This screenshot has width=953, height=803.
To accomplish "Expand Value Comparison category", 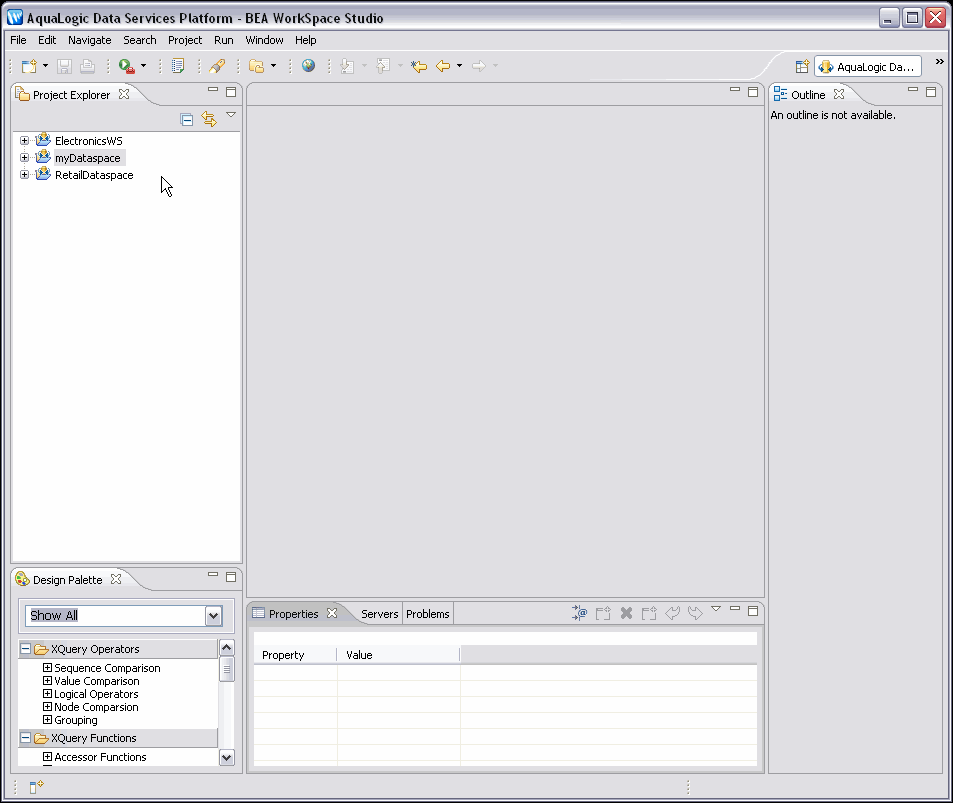I will pyautogui.click(x=47, y=681).
